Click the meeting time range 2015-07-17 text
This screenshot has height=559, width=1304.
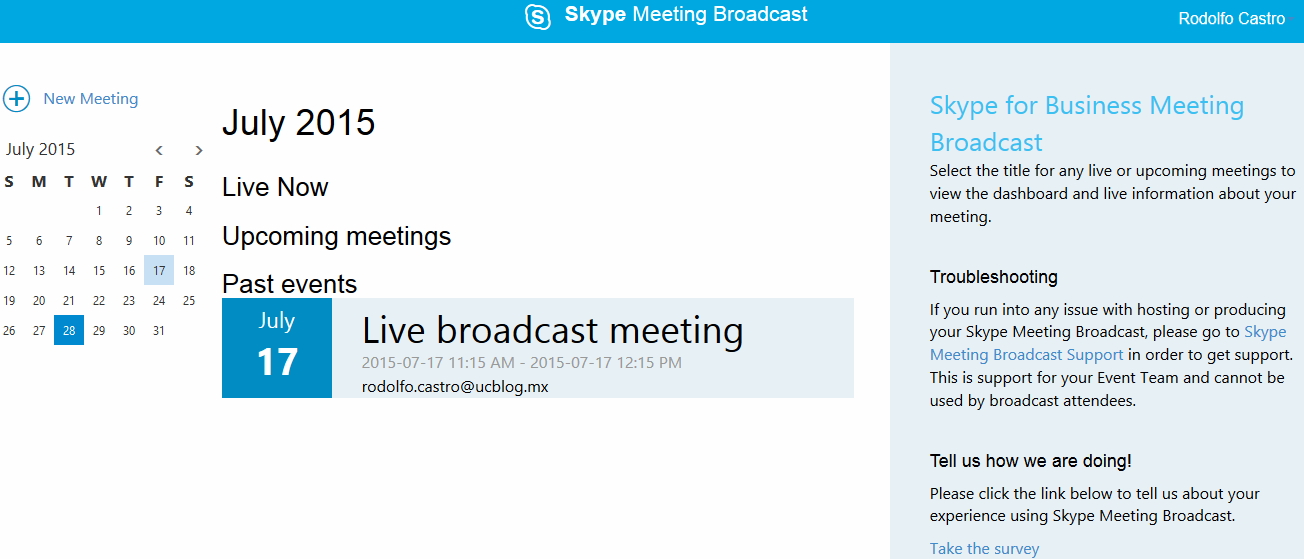coord(522,362)
